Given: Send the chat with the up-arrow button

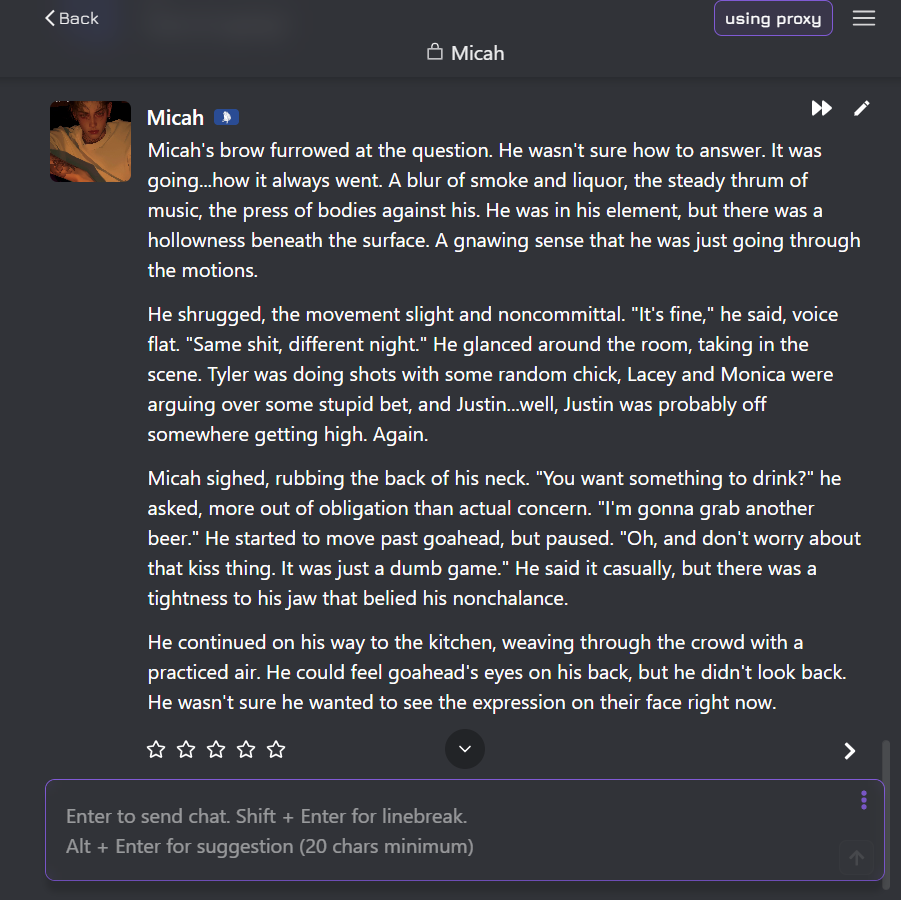Looking at the screenshot, I should (x=856, y=858).
